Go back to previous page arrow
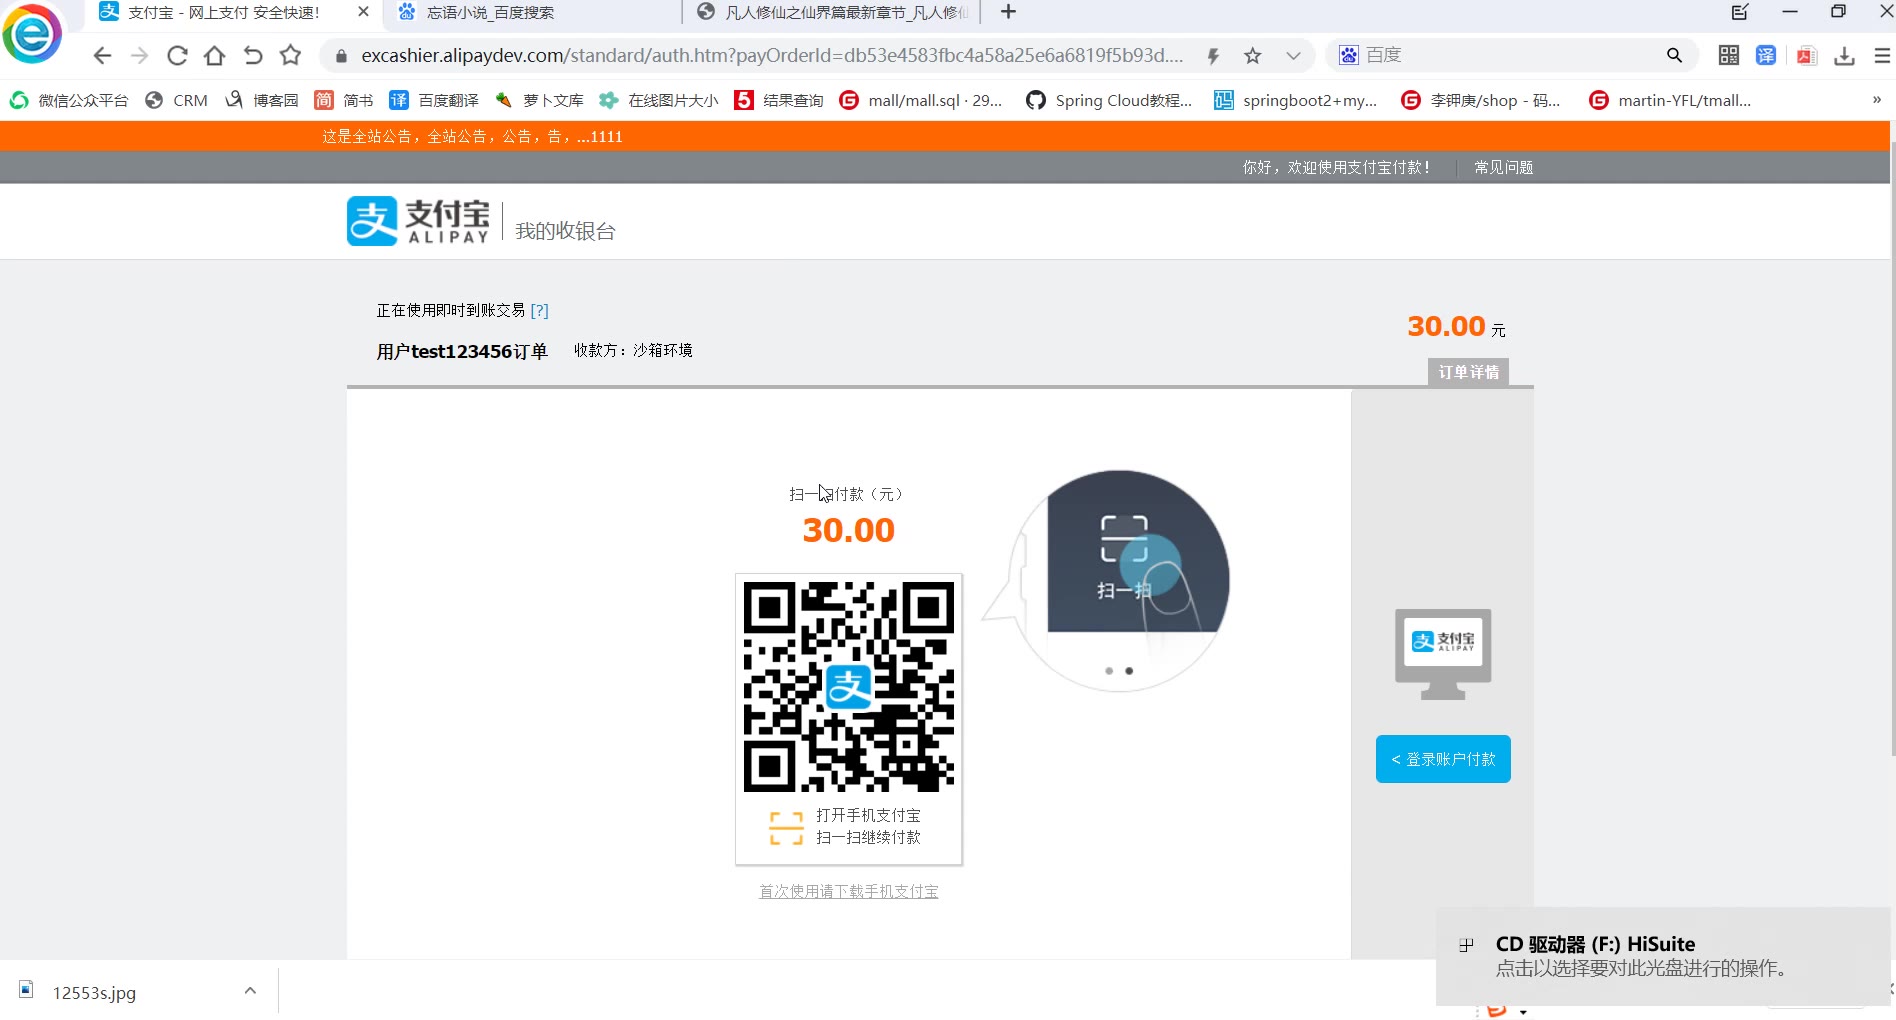Viewport: 1896px width, 1020px height. click(x=102, y=56)
